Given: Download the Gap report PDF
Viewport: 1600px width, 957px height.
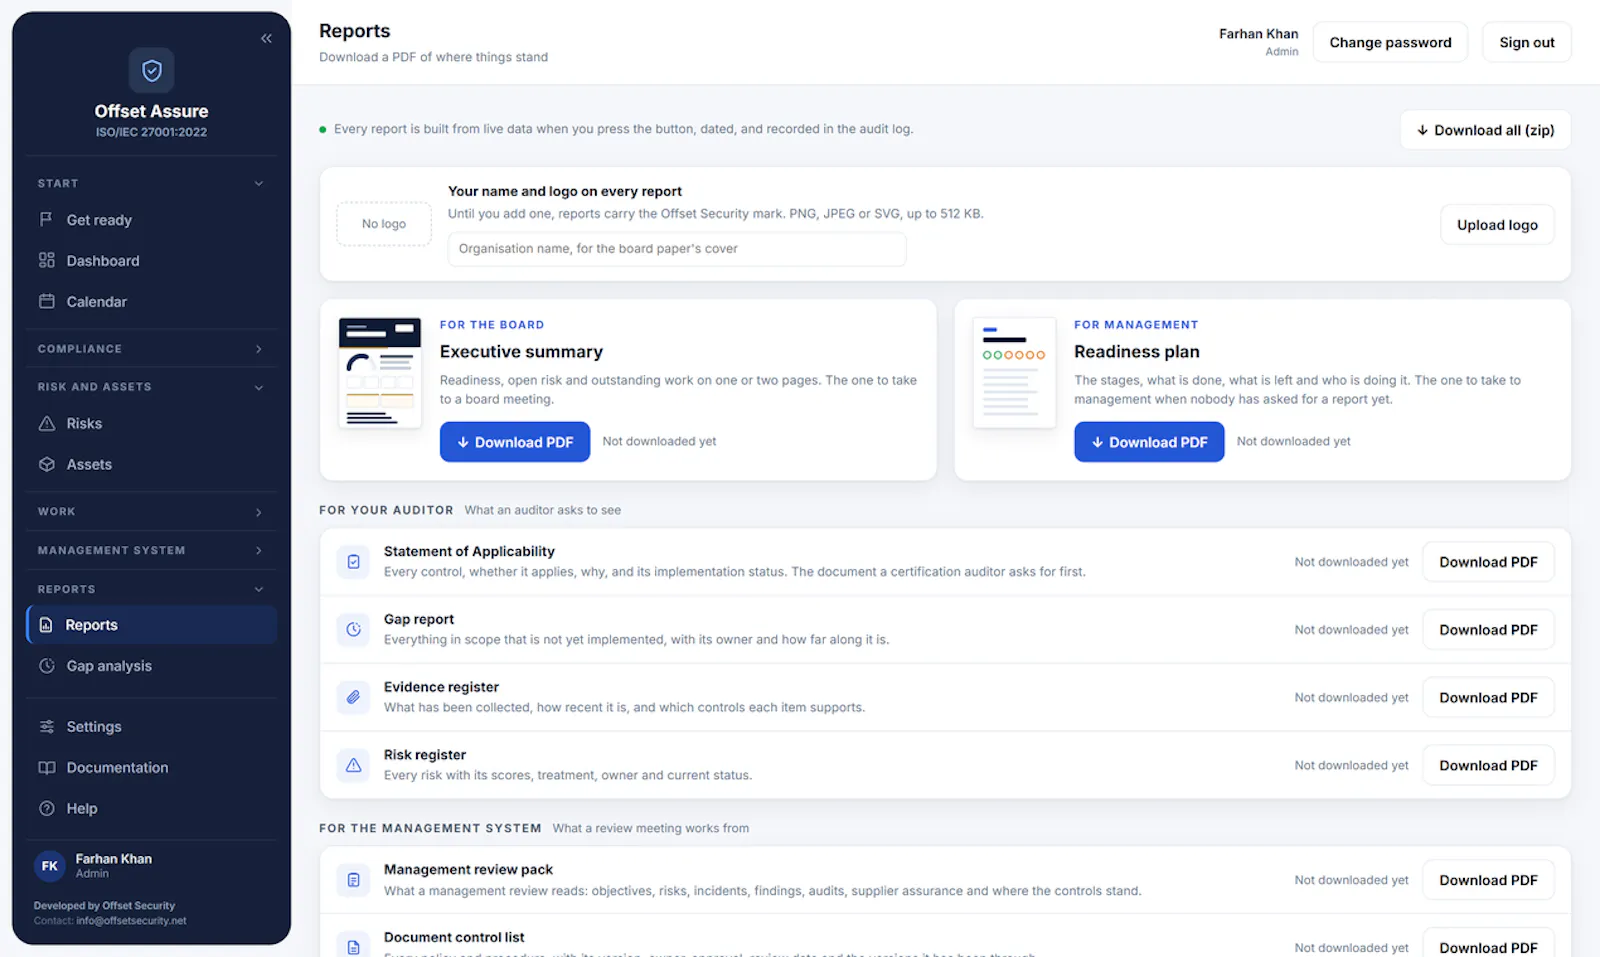Looking at the screenshot, I should (x=1488, y=630).
